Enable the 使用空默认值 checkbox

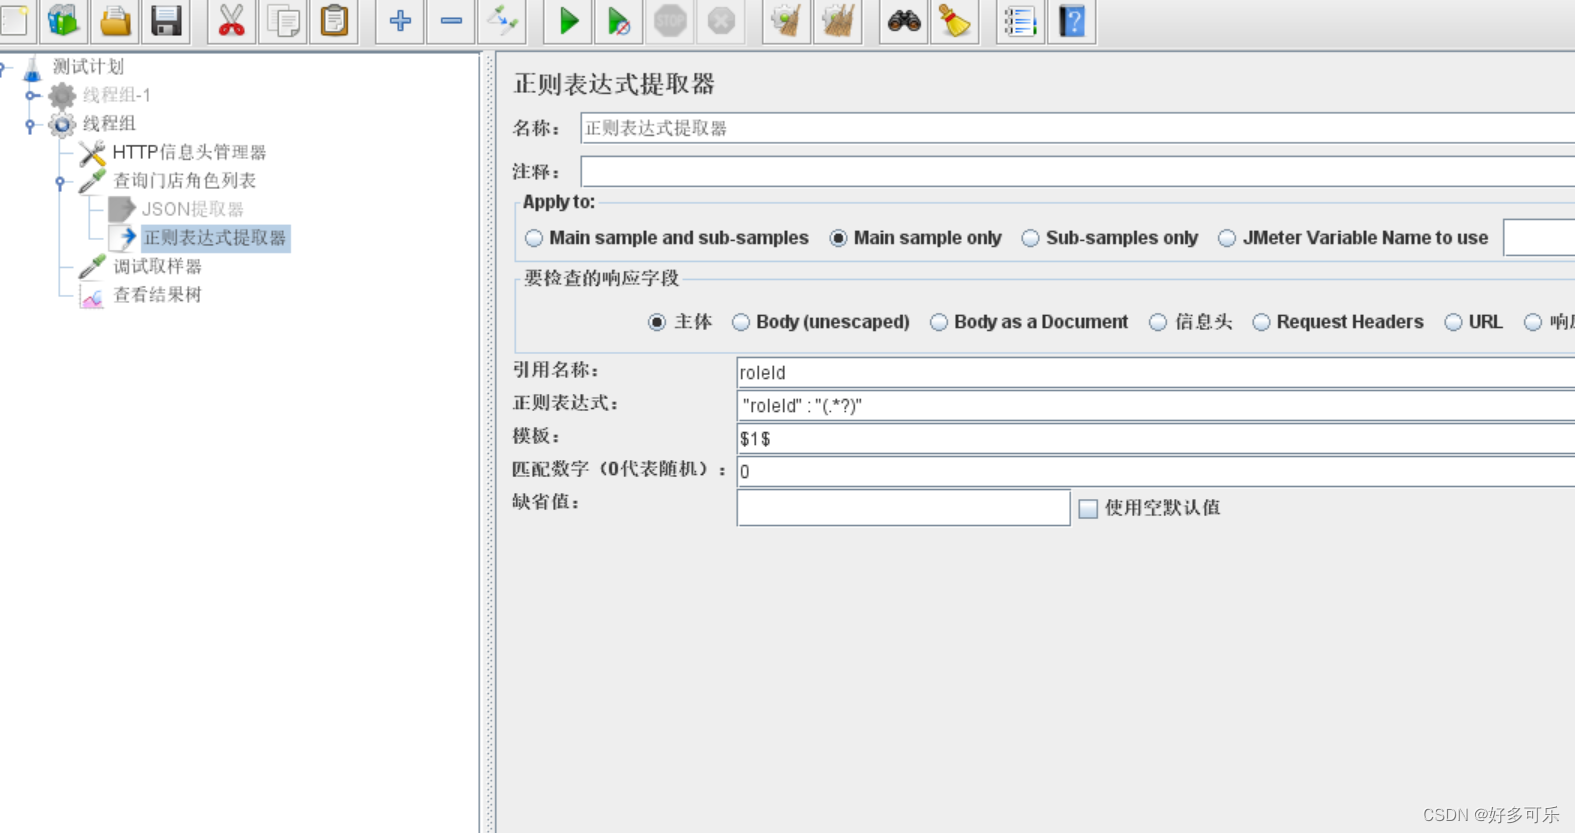(1088, 508)
